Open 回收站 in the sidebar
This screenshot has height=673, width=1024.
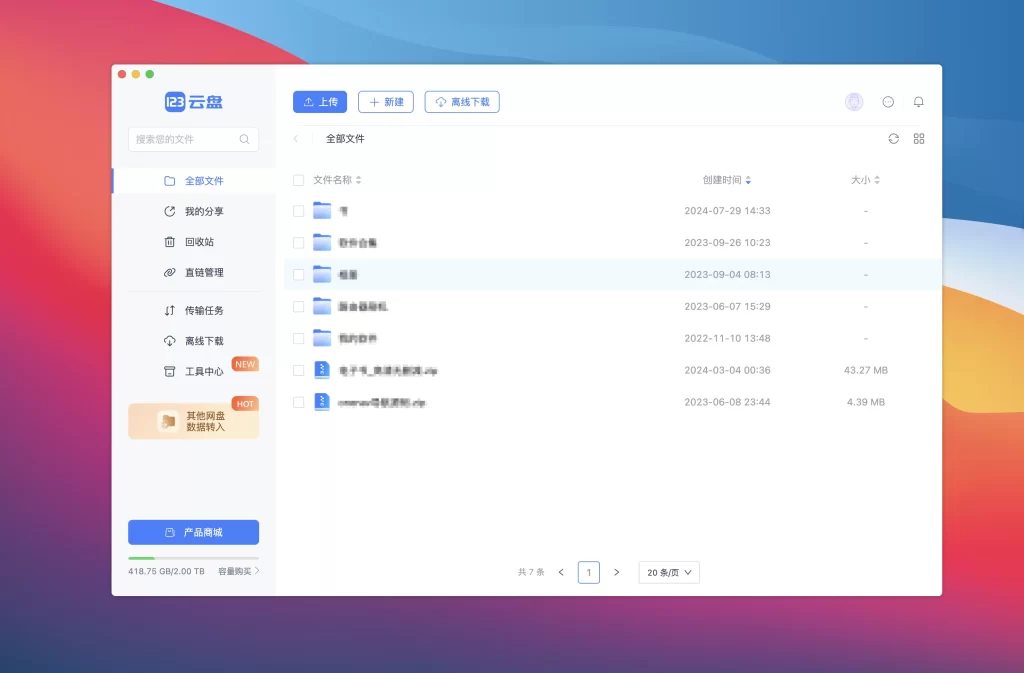[199, 242]
